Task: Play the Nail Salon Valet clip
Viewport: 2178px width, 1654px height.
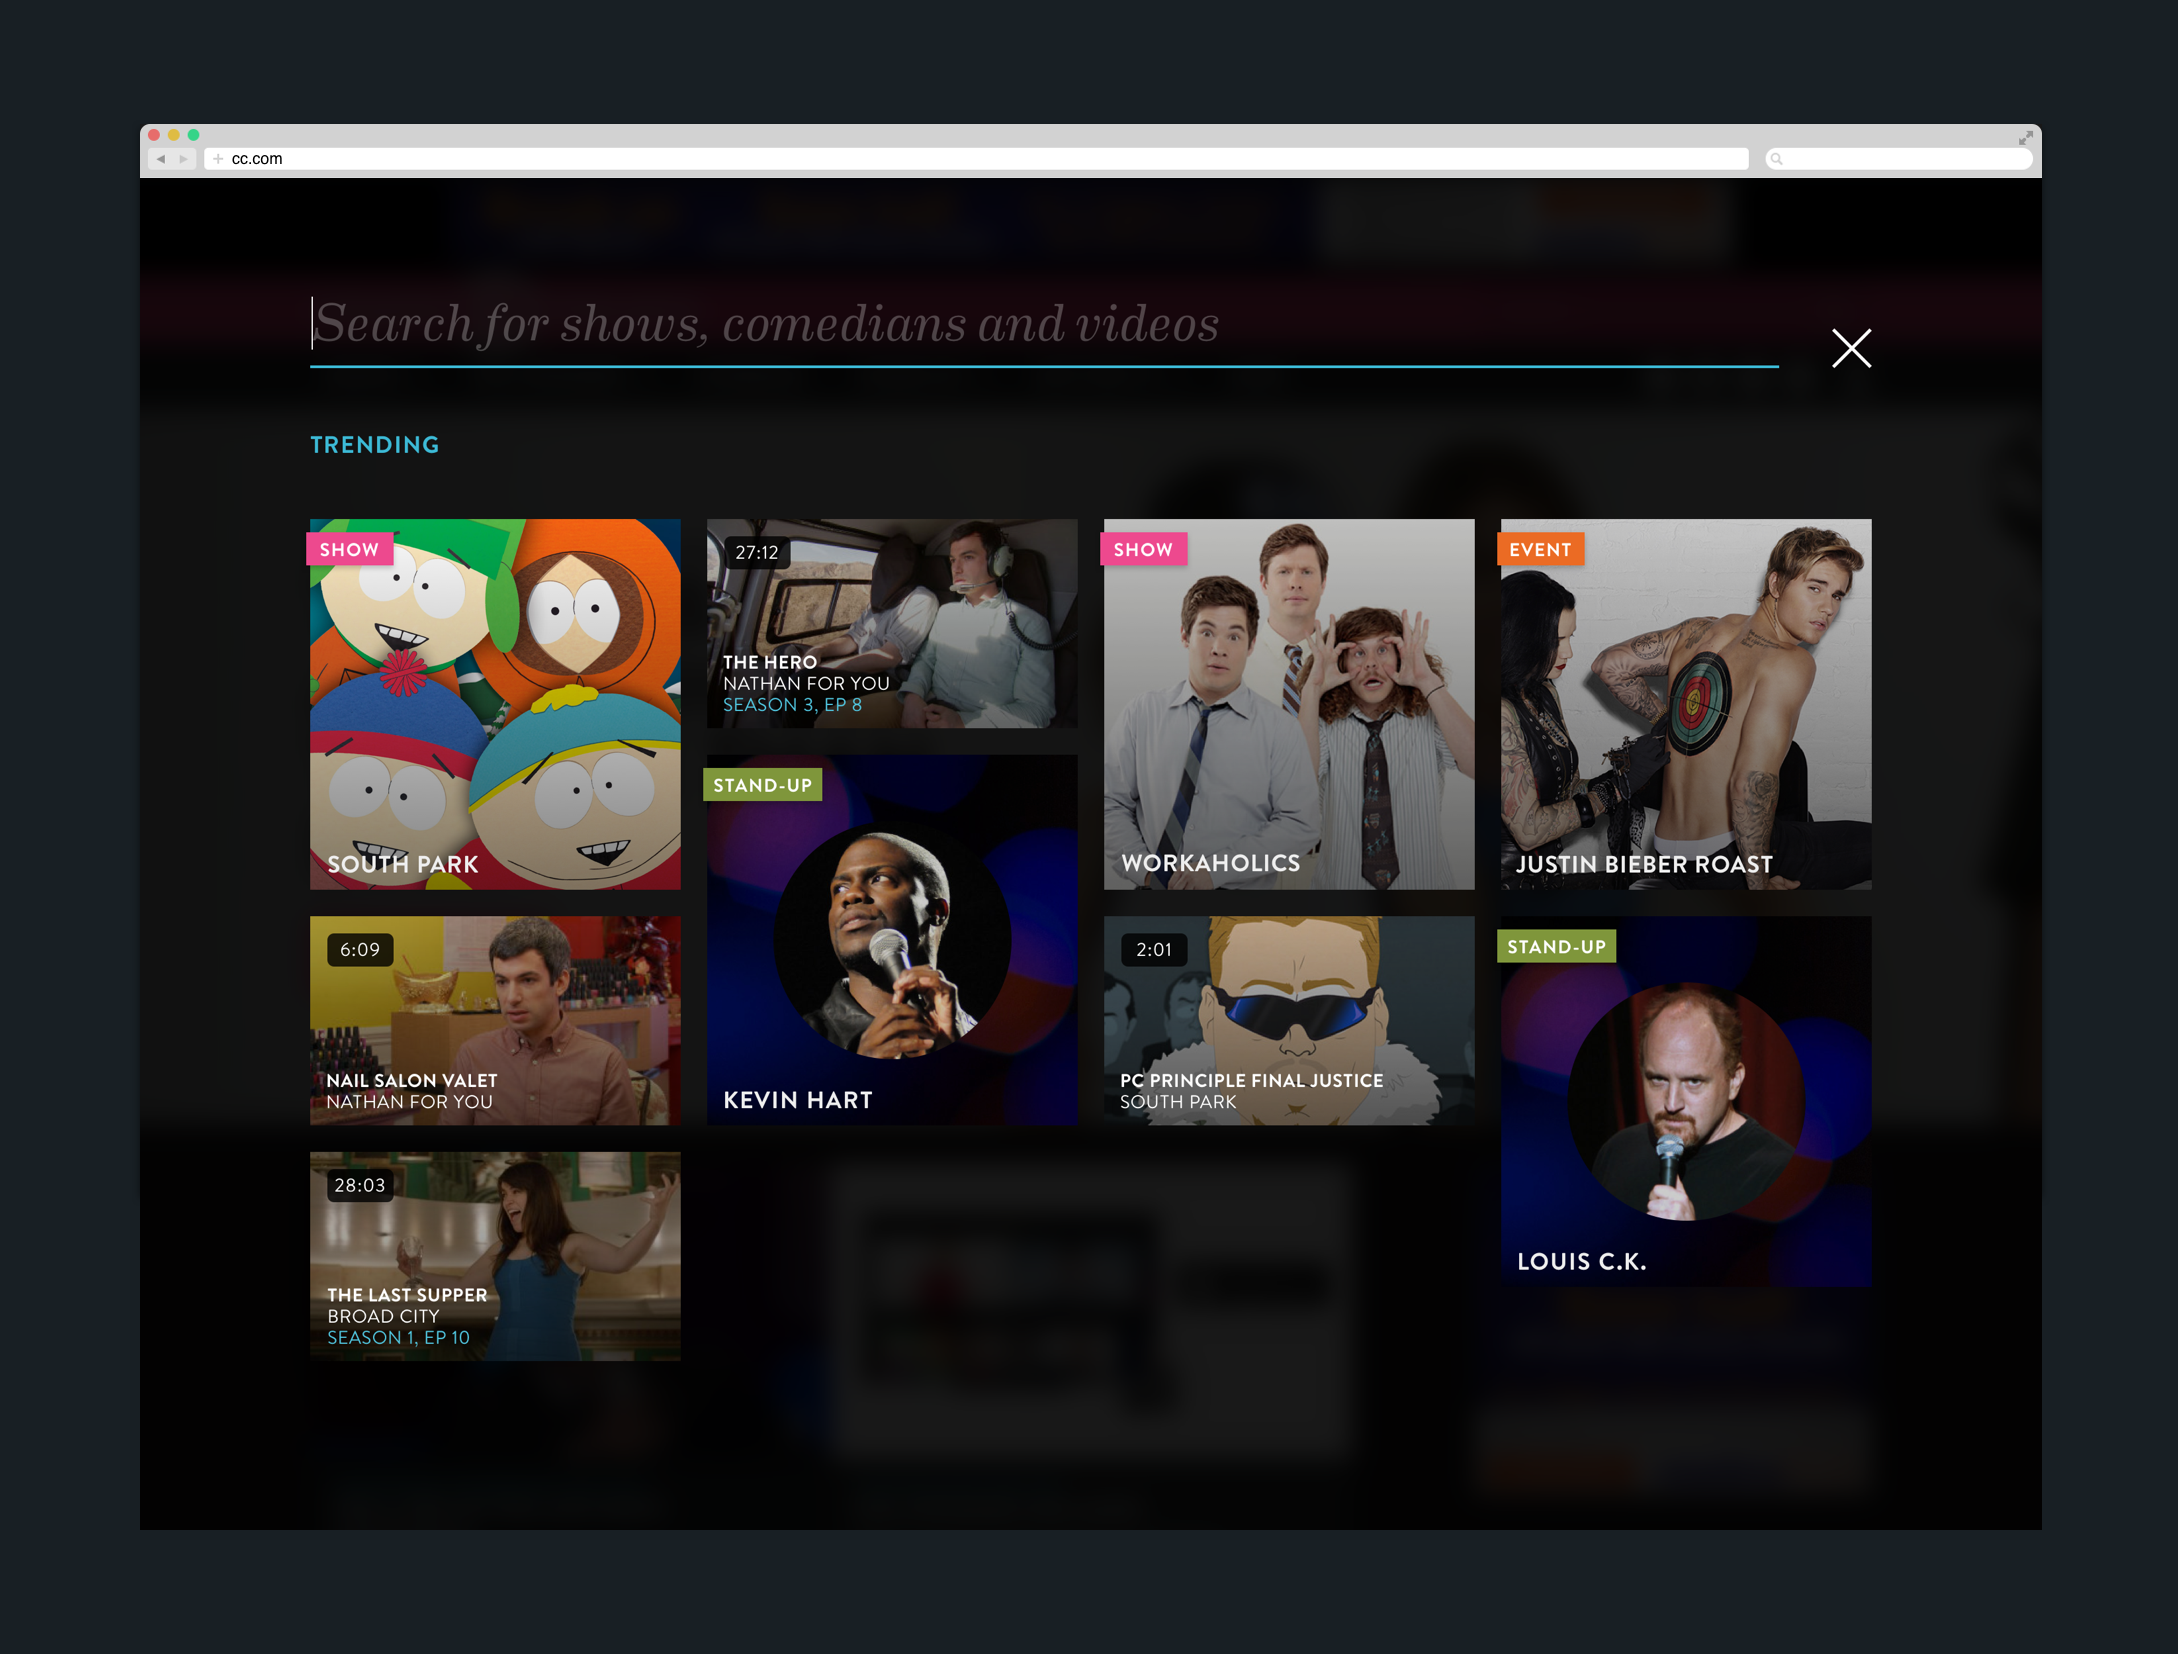Action: [495, 1020]
